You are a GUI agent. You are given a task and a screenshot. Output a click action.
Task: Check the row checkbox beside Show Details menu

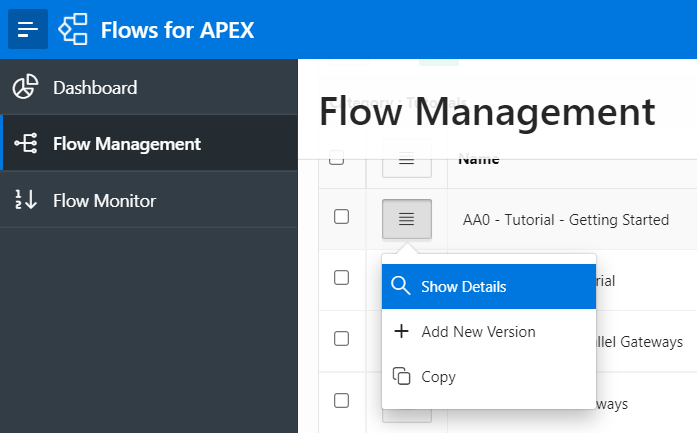(341, 279)
